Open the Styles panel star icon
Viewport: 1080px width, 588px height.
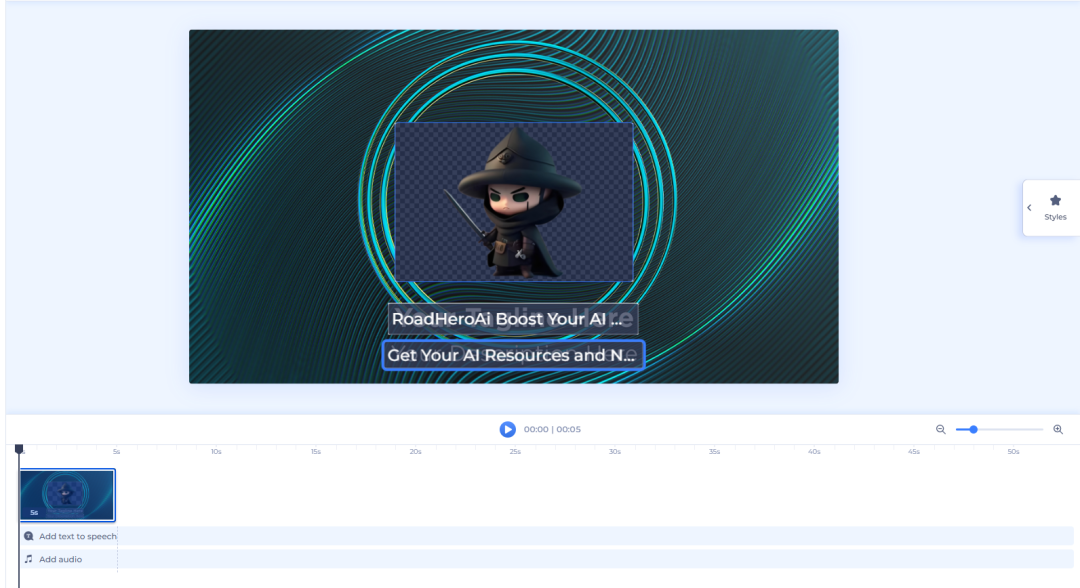[1055, 200]
